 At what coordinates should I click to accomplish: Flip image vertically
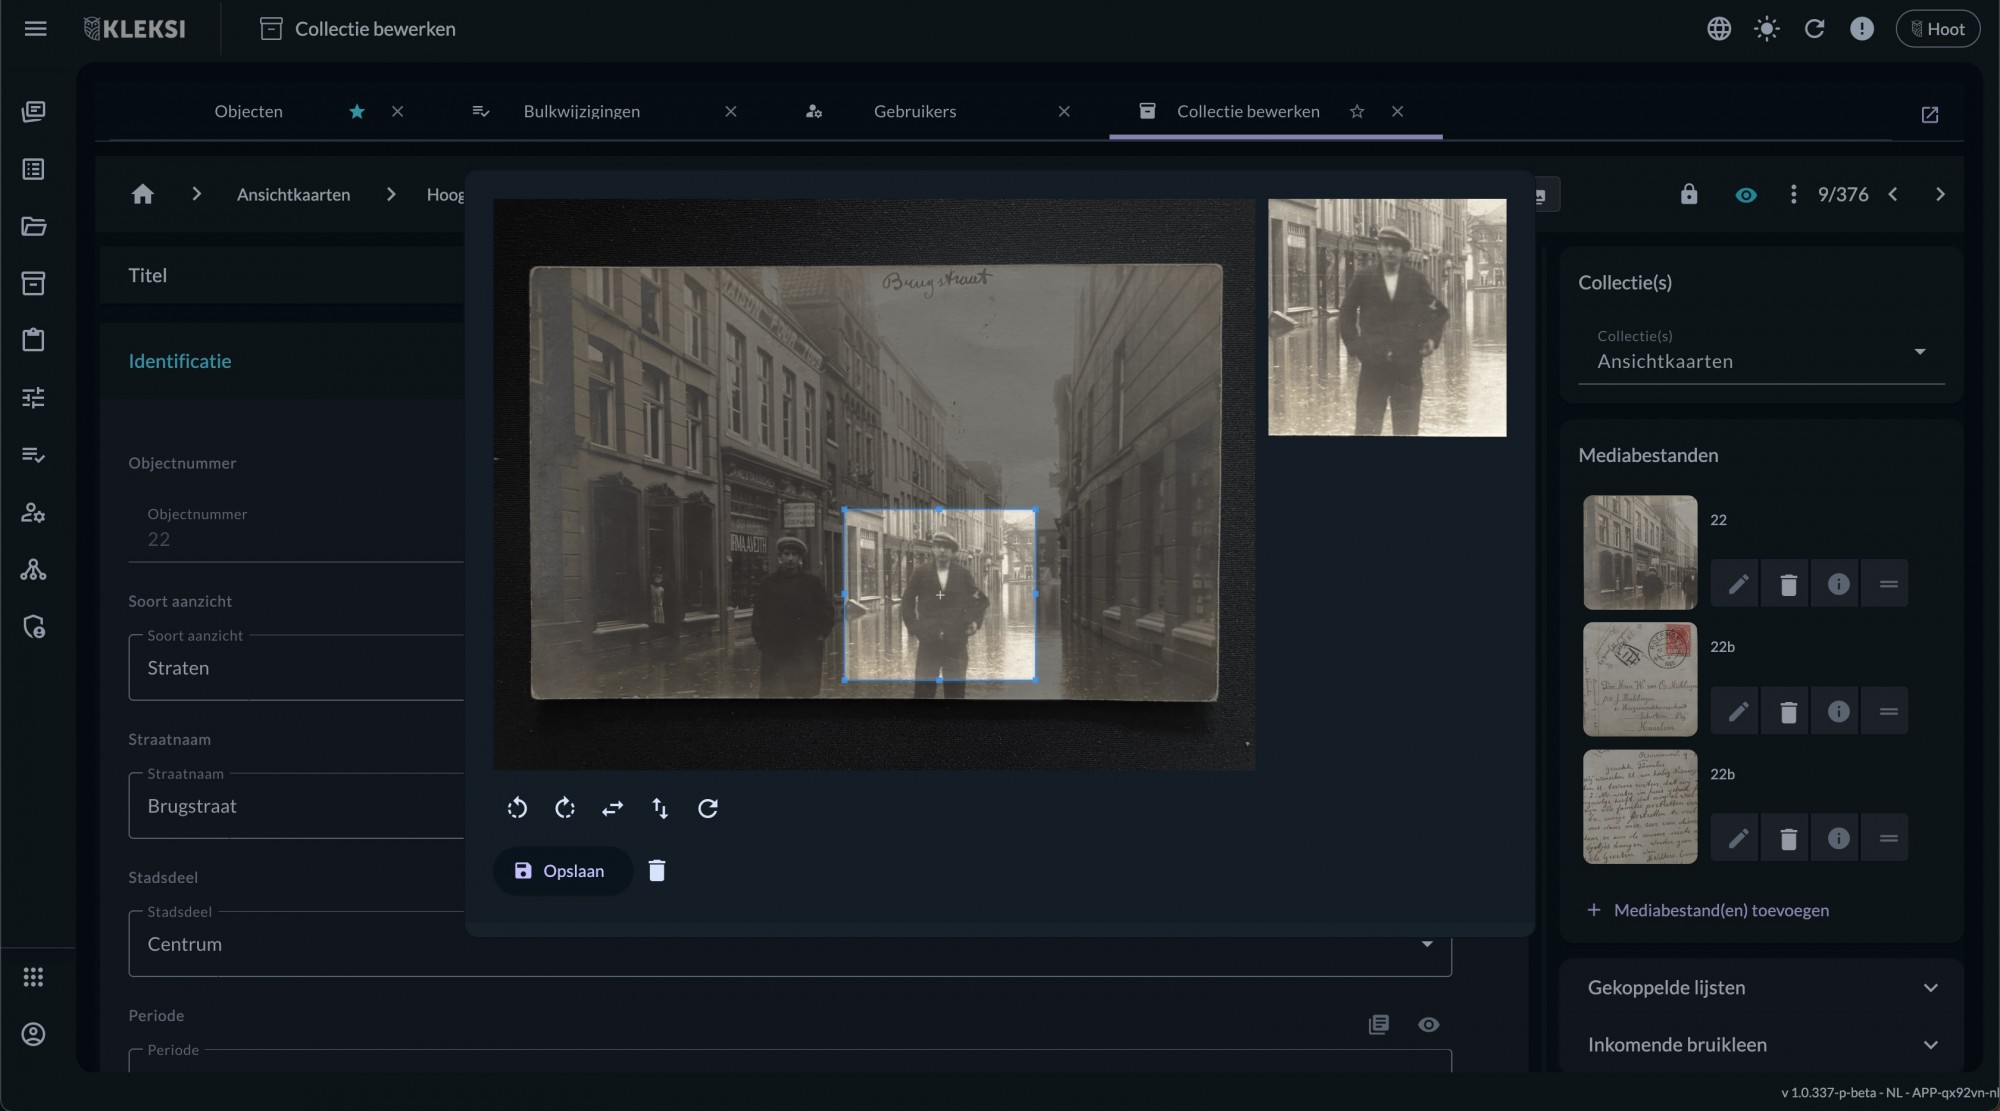click(x=660, y=808)
